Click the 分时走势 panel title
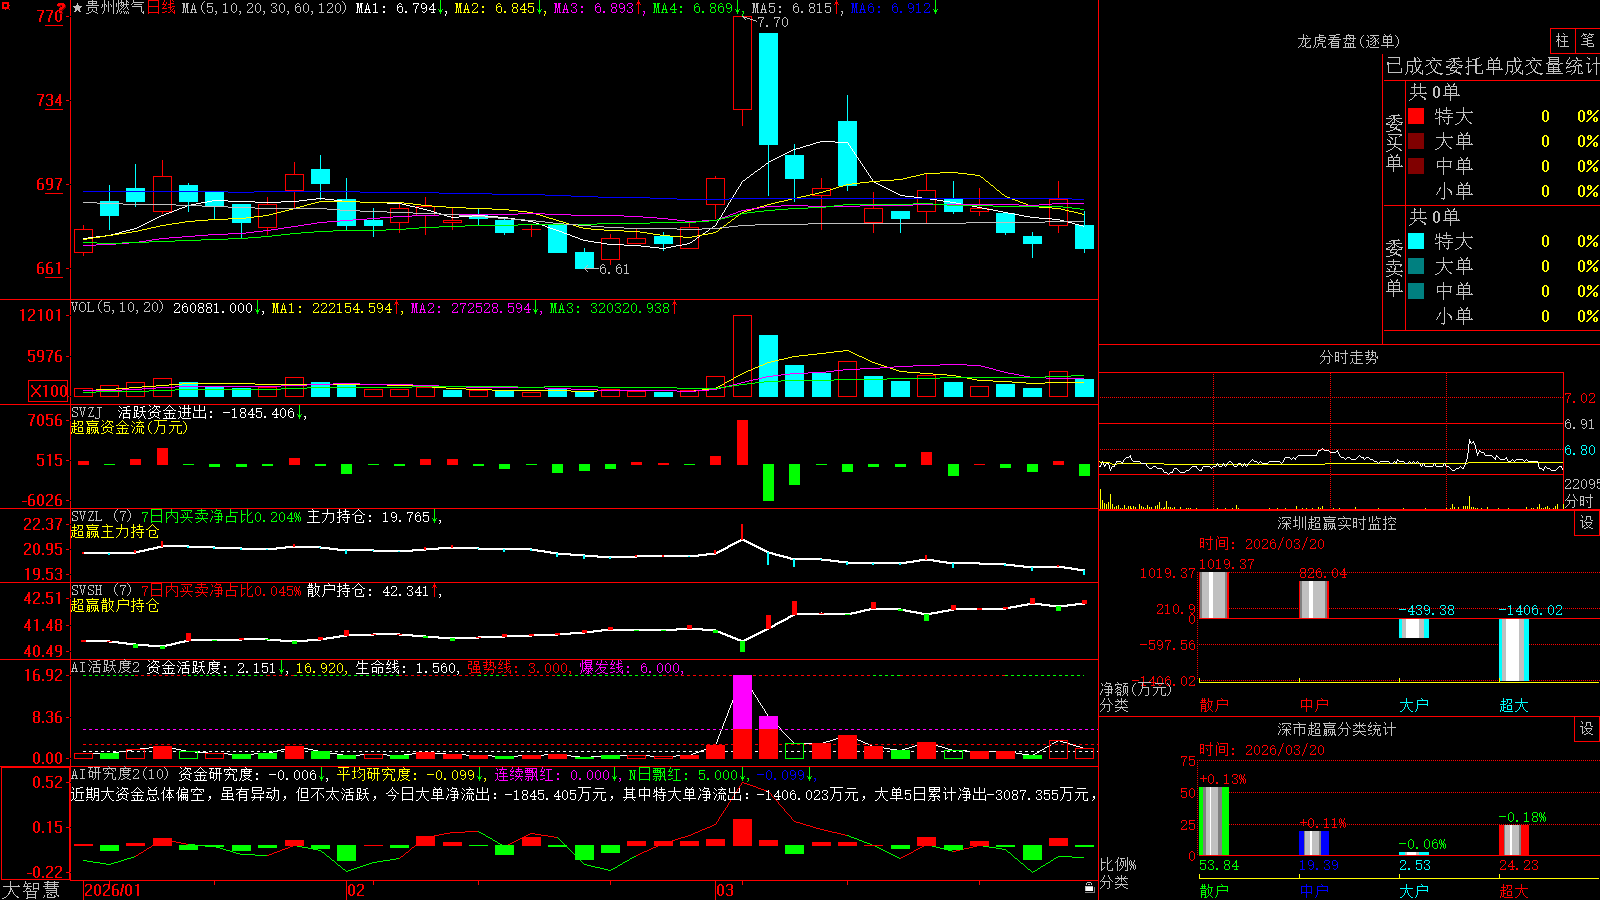The image size is (1600, 900). pos(1348,357)
